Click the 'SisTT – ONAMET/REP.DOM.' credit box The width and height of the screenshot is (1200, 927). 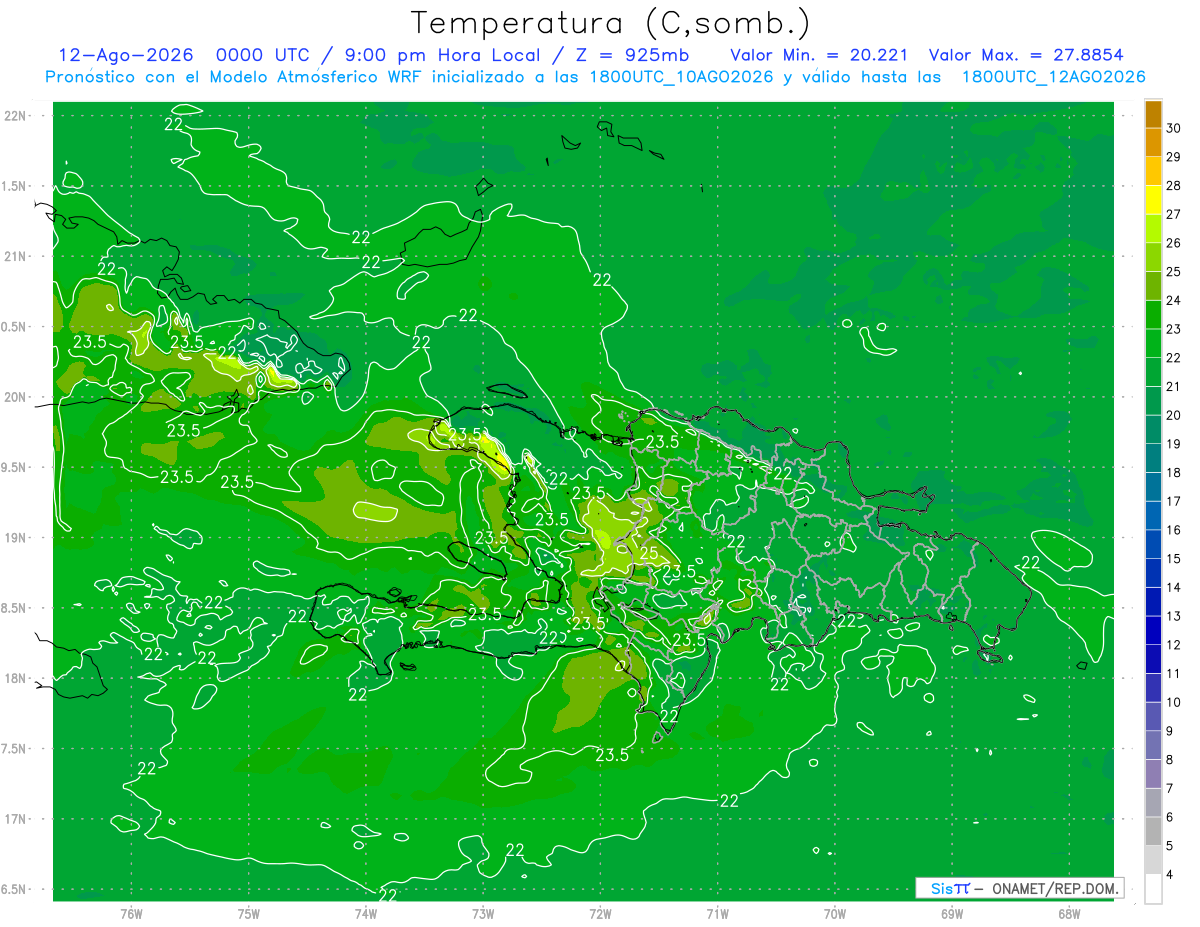(x=1020, y=888)
